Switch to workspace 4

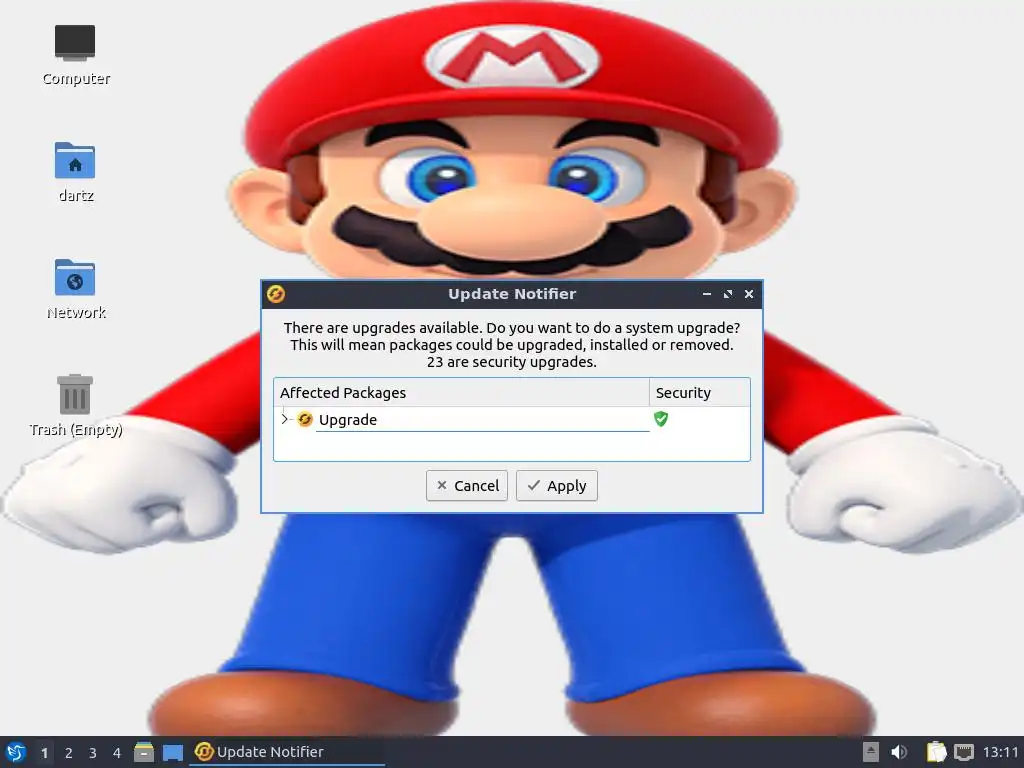(x=117, y=753)
